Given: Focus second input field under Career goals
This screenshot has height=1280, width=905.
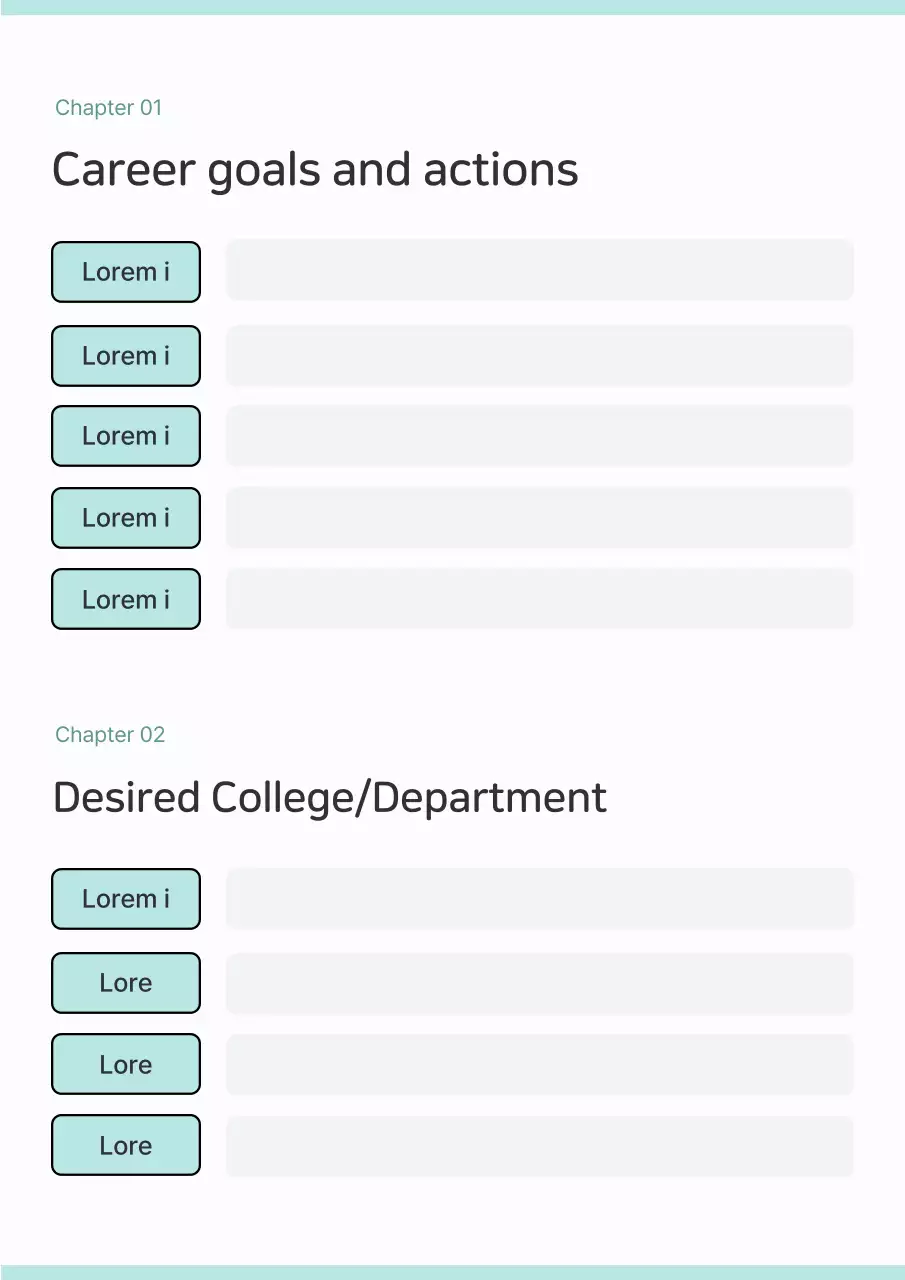Looking at the screenshot, I should (x=540, y=356).
